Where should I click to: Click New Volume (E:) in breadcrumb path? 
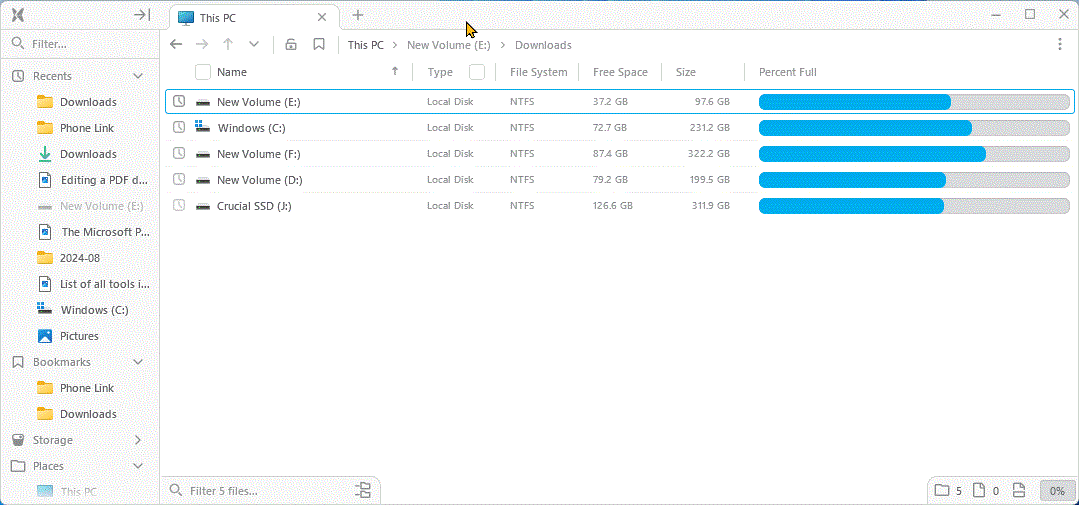(449, 45)
